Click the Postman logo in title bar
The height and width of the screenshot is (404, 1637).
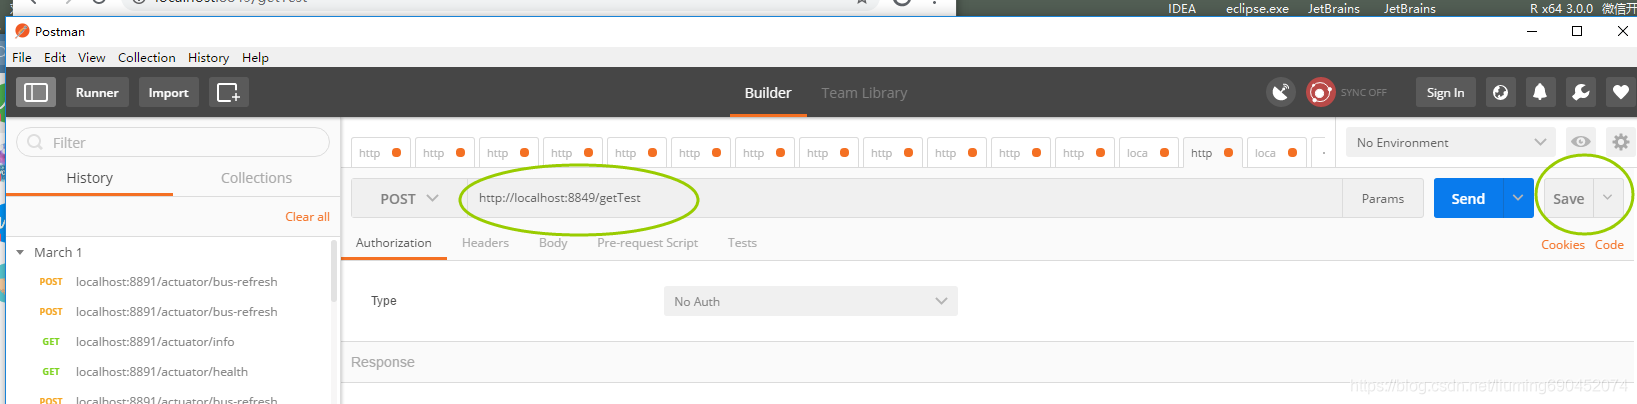(x=22, y=31)
